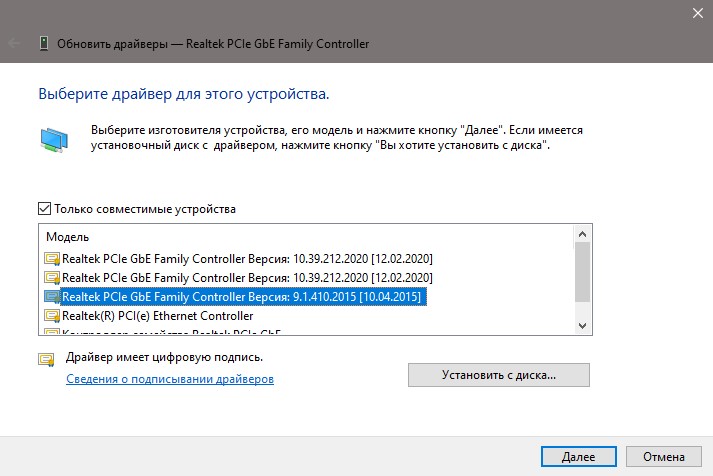The image size is (713, 476).
Task: Click the certificate icon of the selected 9.1.410.2015 driver
Action: pyautogui.click(x=52, y=297)
